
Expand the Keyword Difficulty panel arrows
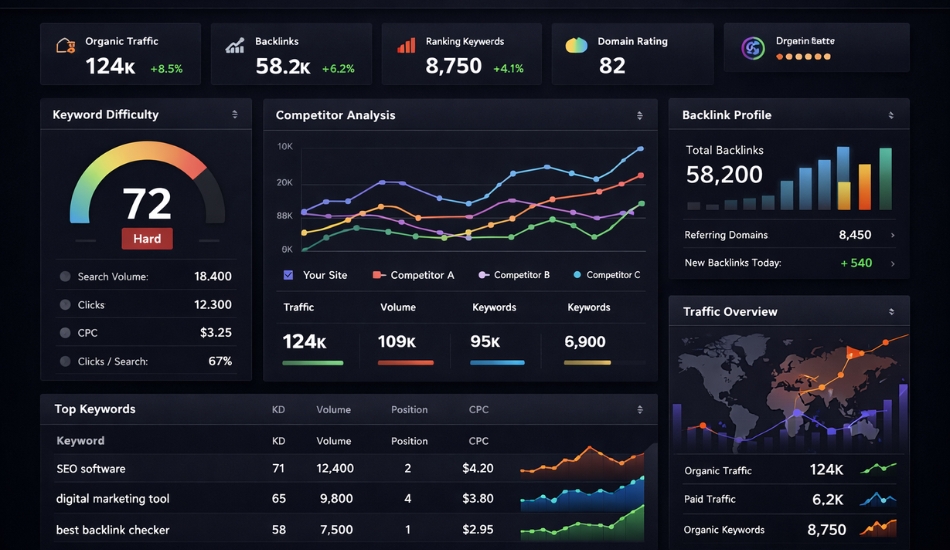click(x=234, y=114)
